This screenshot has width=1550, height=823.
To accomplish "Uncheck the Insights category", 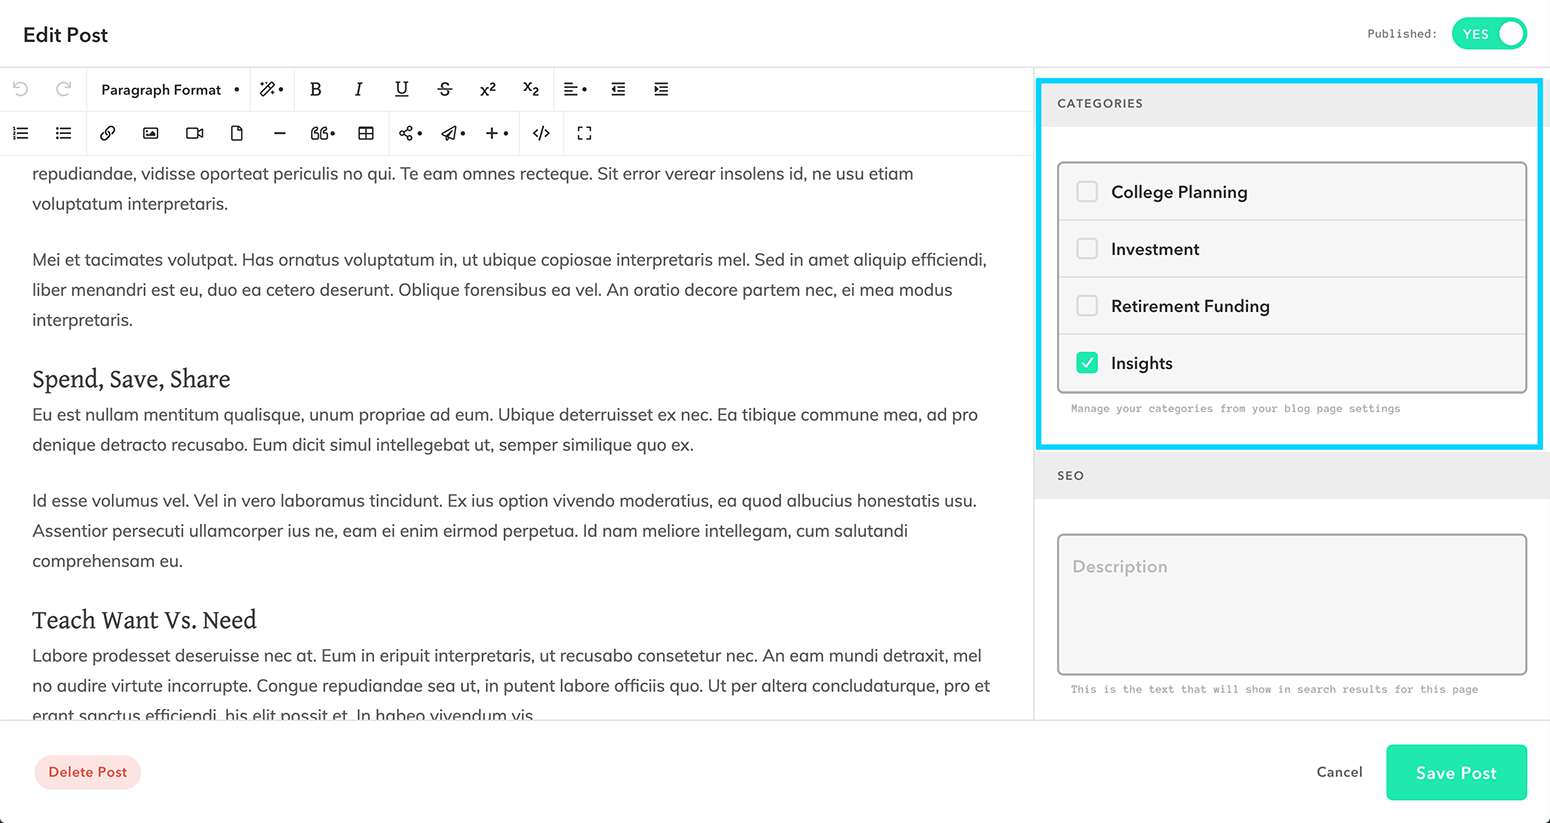I will coord(1087,362).
